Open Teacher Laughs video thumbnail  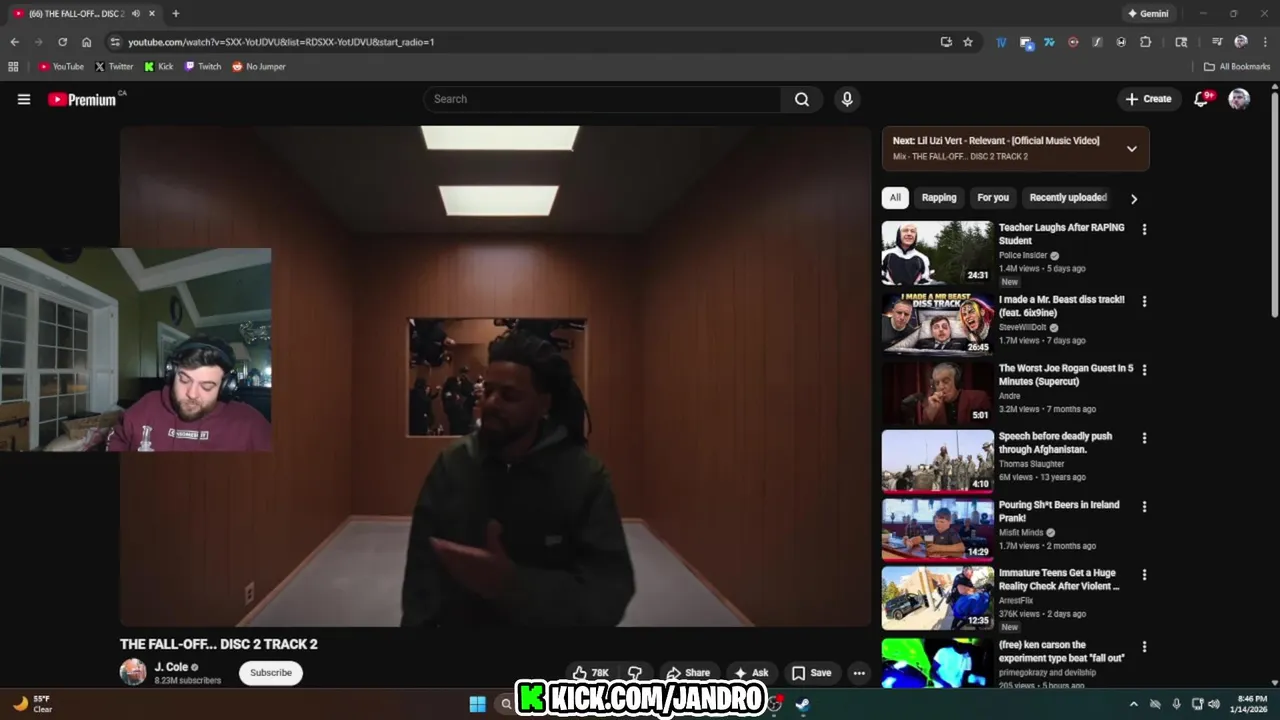pyautogui.click(x=937, y=253)
